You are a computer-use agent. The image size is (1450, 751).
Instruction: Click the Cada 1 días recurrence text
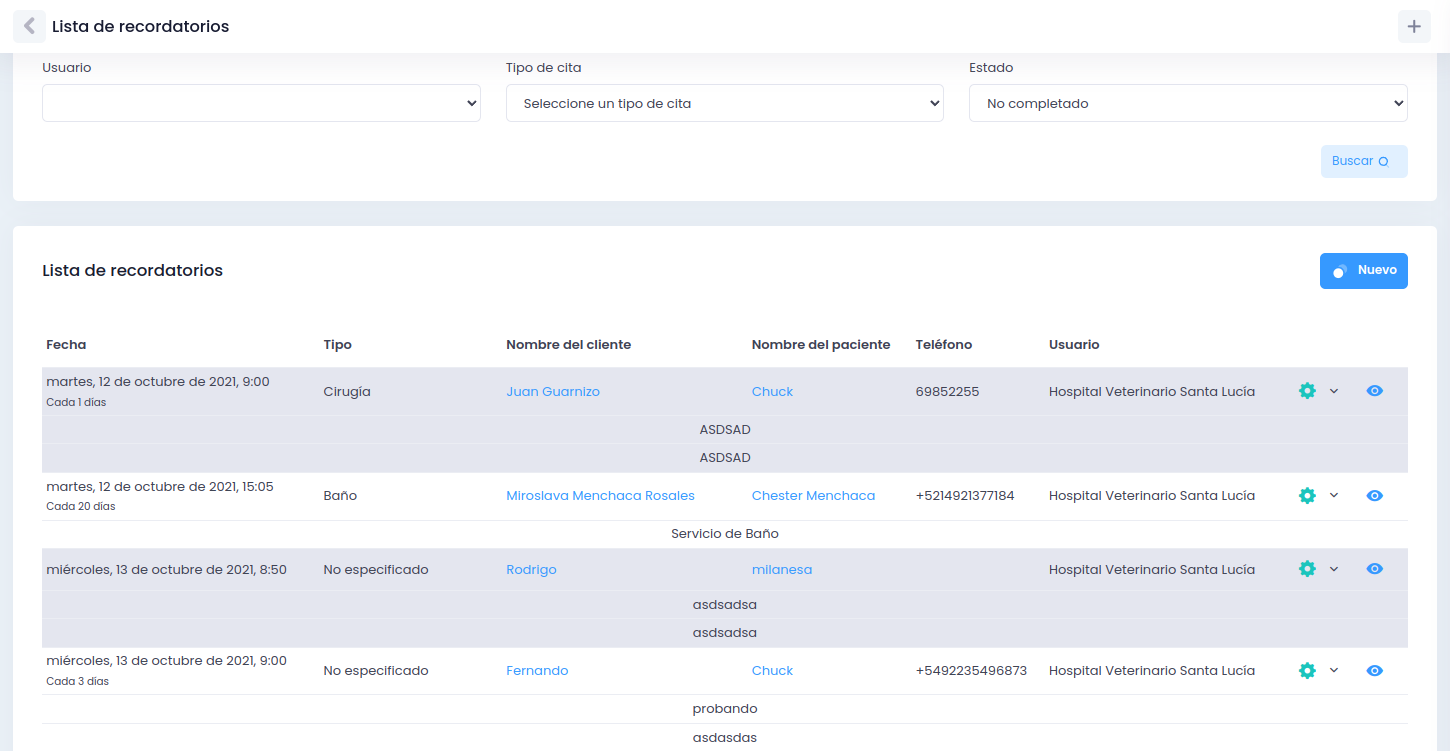(x=76, y=403)
